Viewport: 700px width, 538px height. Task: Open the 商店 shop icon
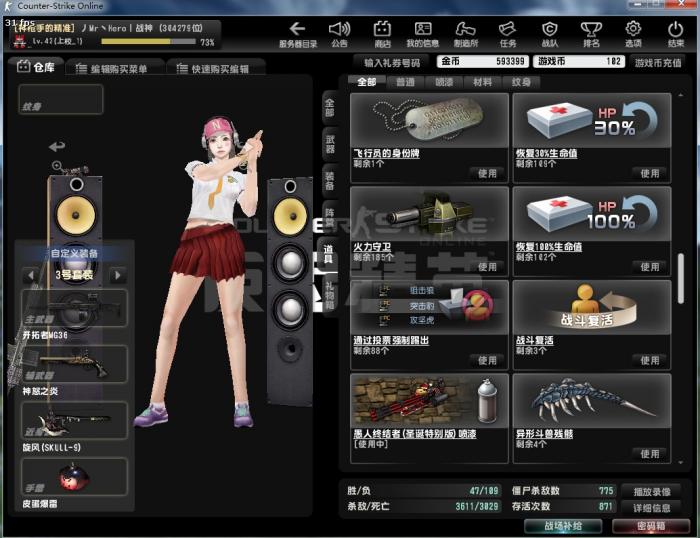382,34
